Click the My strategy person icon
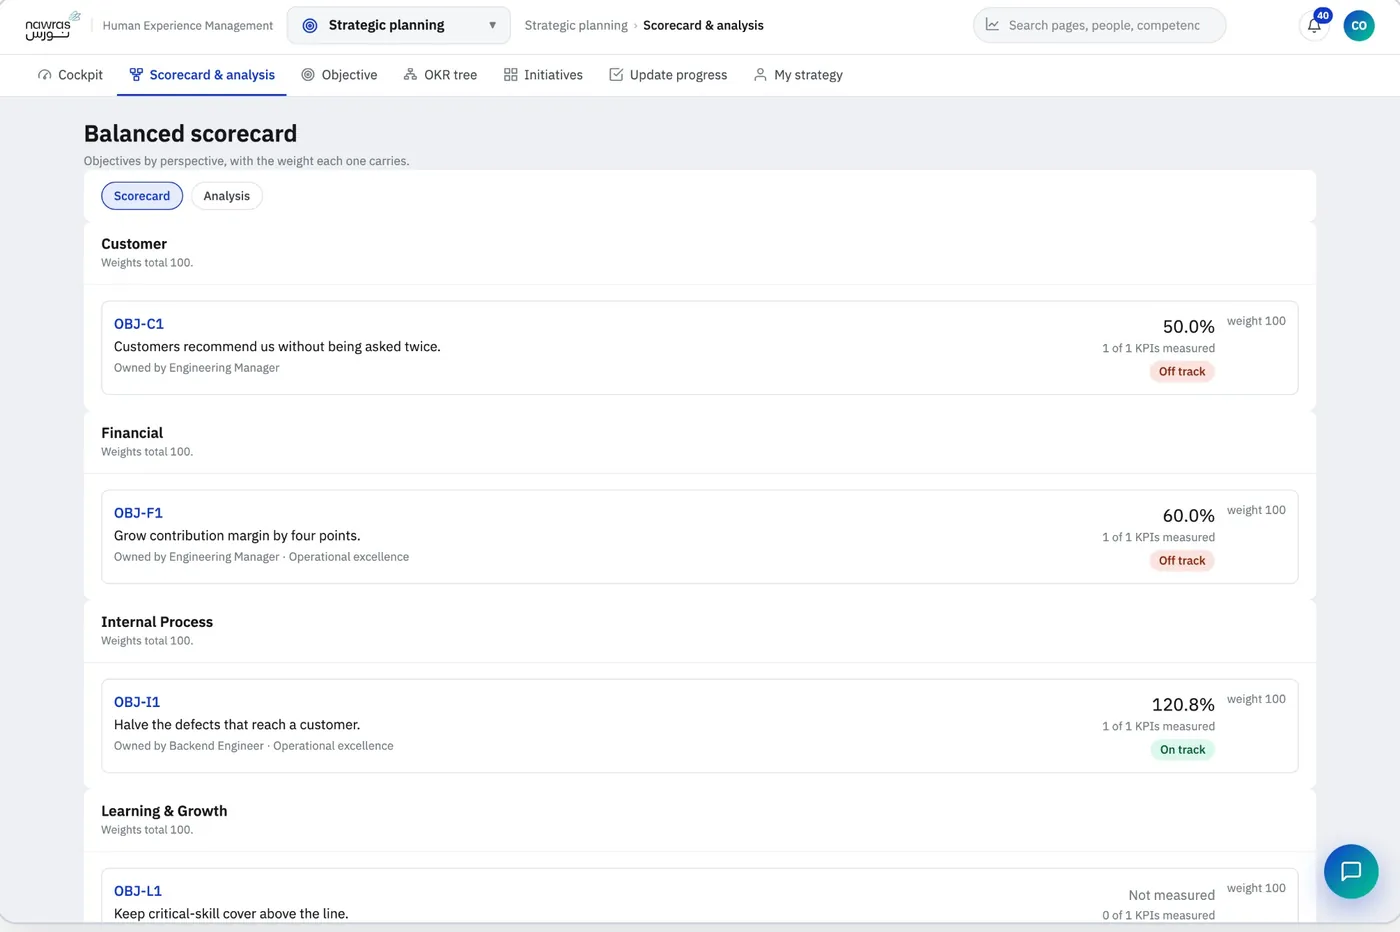The height and width of the screenshot is (932, 1400). pos(760,75)
